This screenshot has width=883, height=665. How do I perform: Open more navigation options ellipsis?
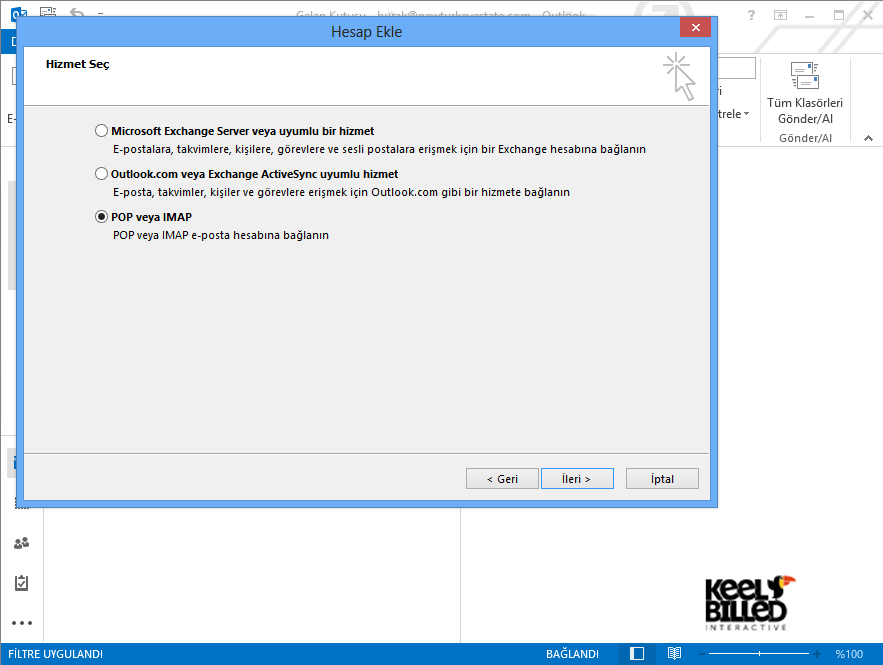[x=22, y=623]
